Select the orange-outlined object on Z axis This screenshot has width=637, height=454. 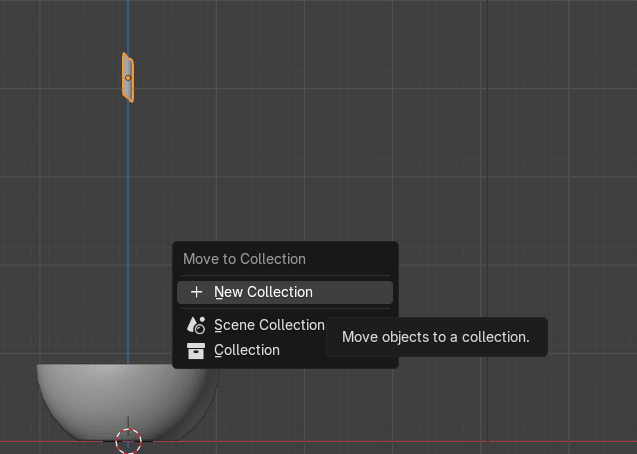click(128, 90)
